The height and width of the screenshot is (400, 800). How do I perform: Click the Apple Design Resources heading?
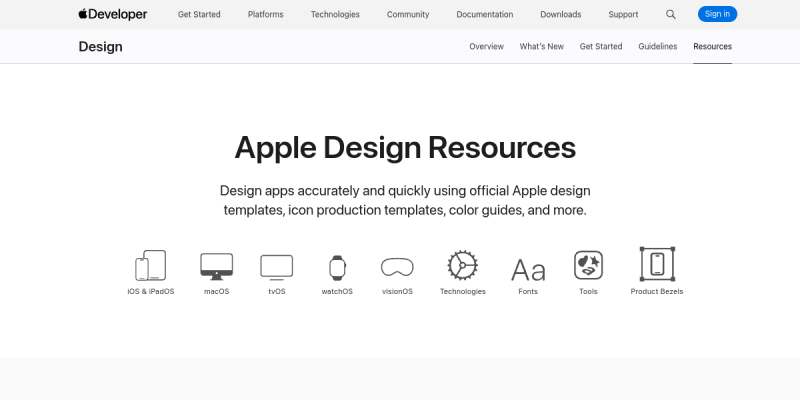point(405,148)
